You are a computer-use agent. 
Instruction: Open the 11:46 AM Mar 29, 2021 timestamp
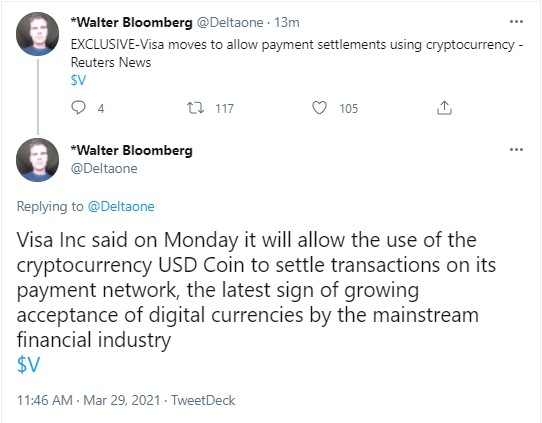[88, 400]
